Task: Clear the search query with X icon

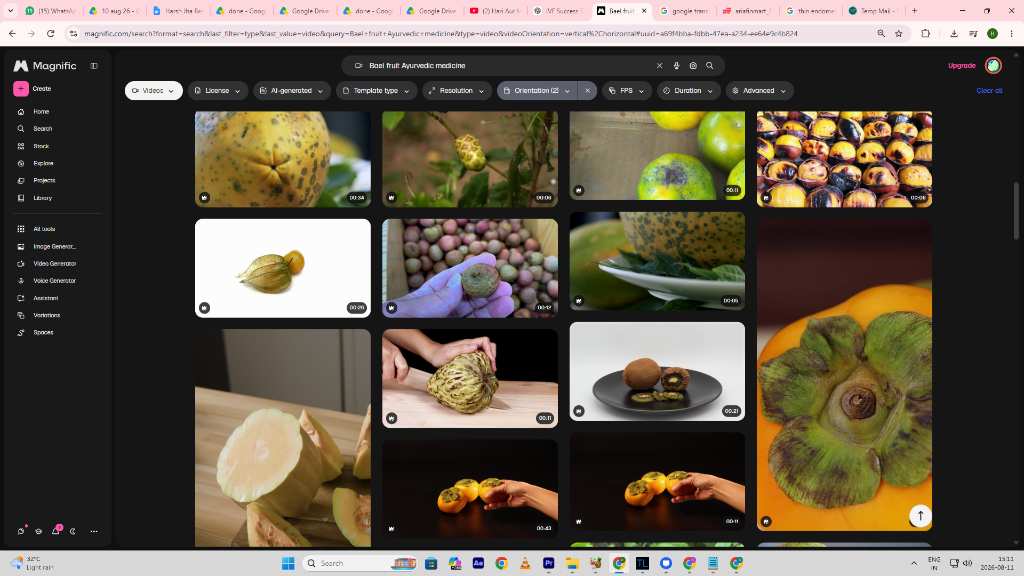Action: [660, 66]
